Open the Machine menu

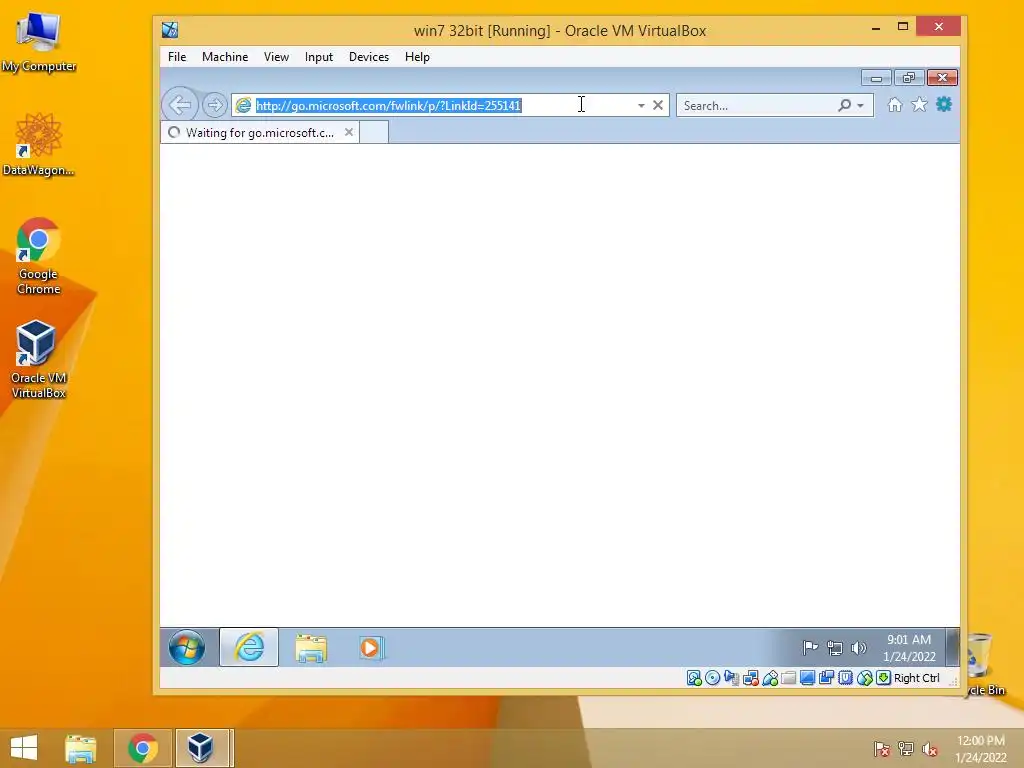[x=225, y=57]
